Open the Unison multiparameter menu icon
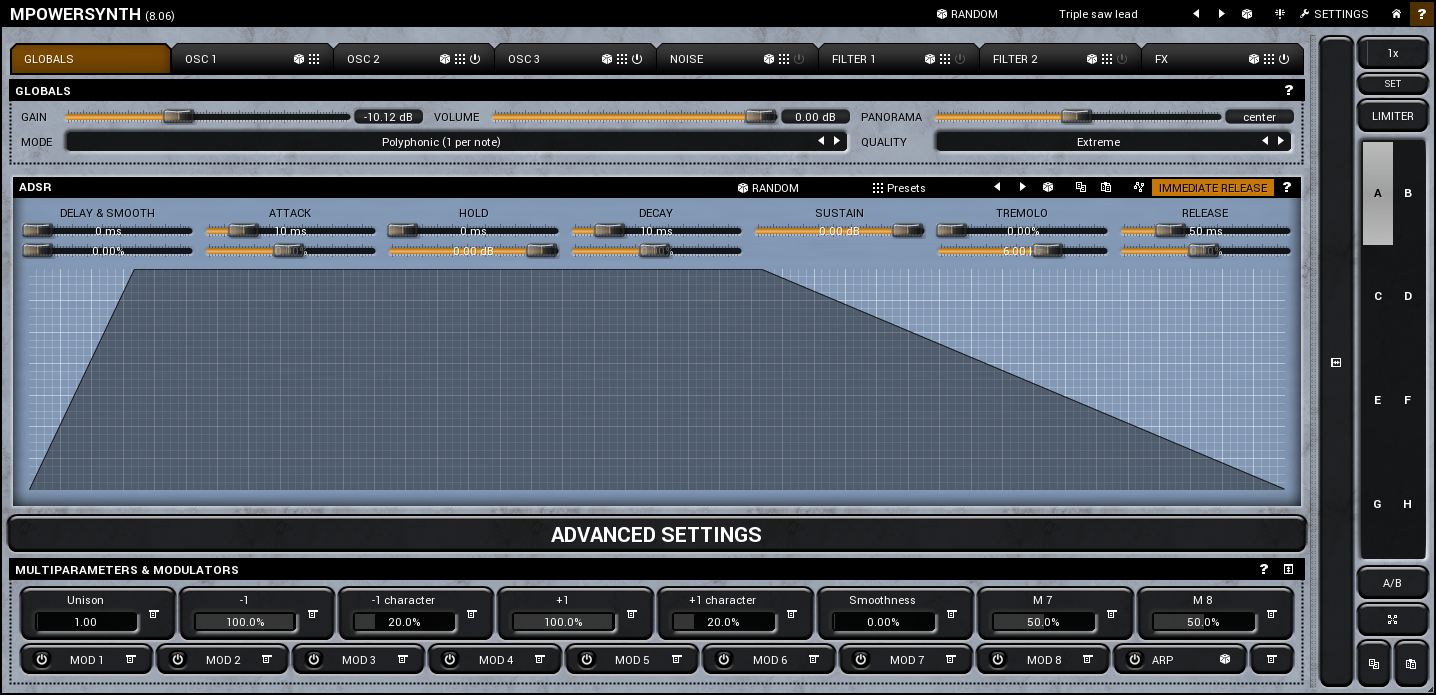This screenshot has height=695, width=1436. point(153,614)
